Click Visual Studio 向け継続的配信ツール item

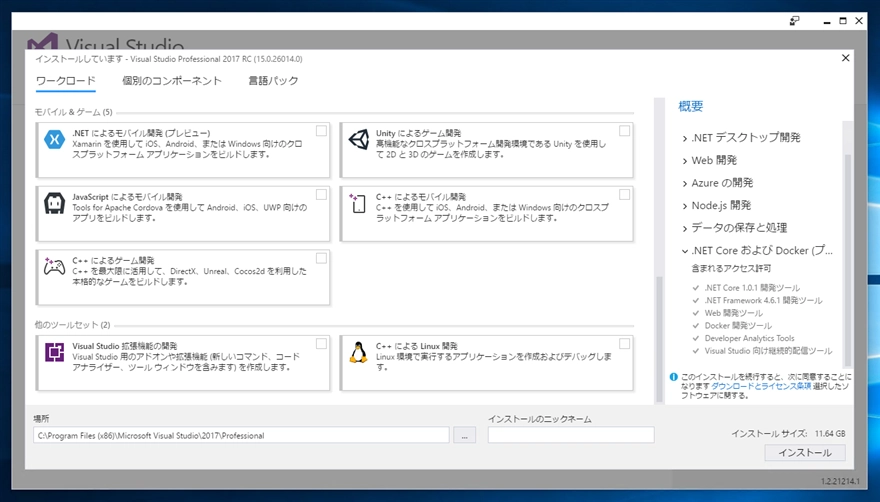click(x=768, y=351)
